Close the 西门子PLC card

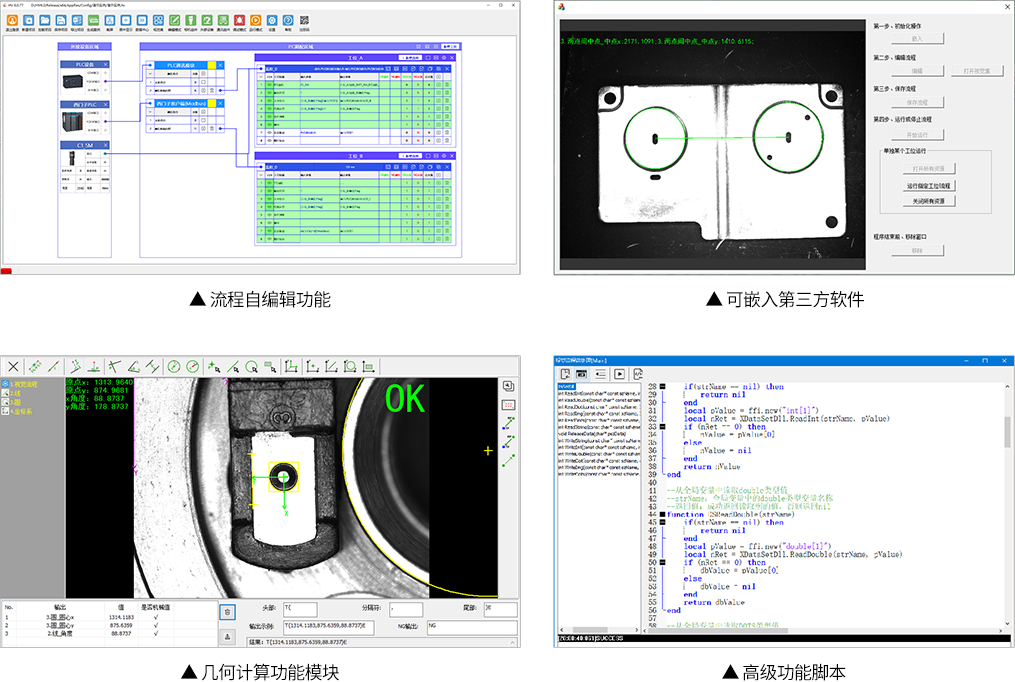point(106,104)
